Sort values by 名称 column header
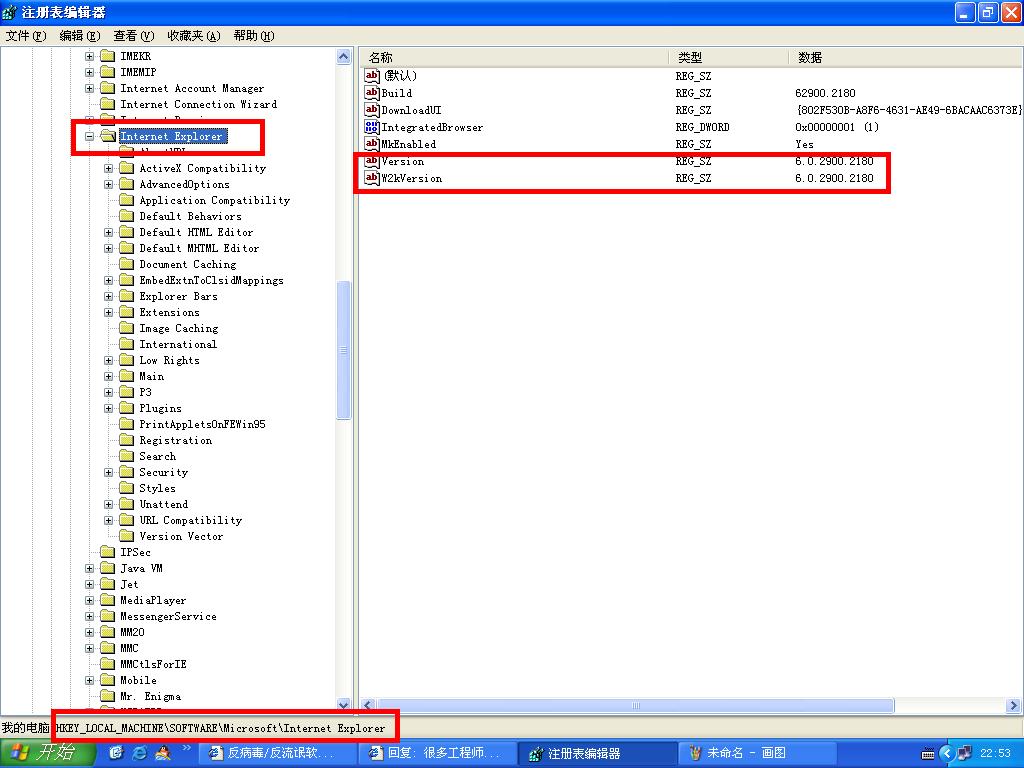1024x768 pixels. 515,57
